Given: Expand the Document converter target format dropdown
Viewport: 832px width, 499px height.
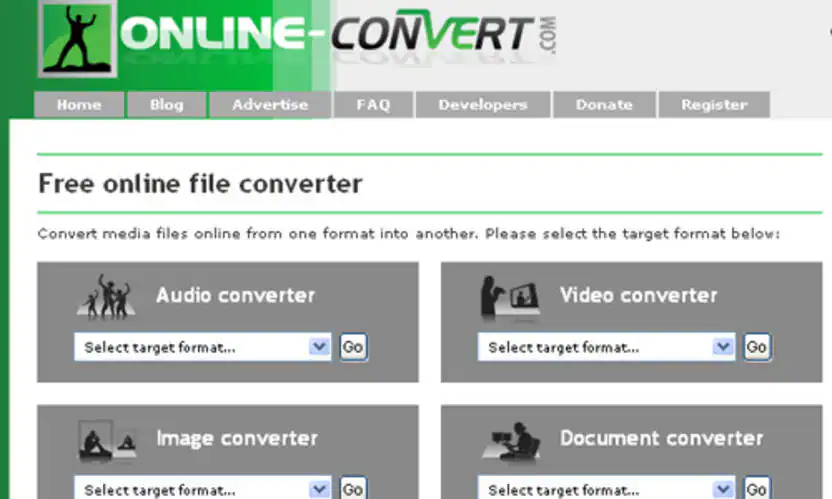Looking at the screenshot, I should [x=606, y=488].
